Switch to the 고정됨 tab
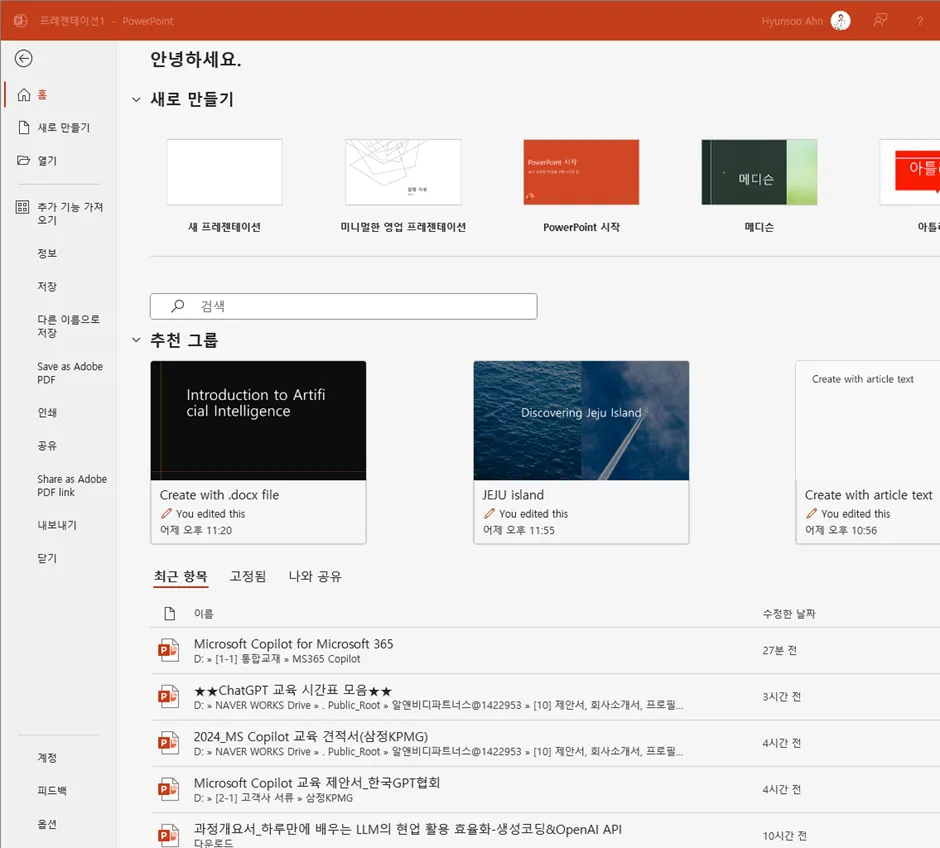This screenshot has width=940, height=848. (x=248, y=577)
